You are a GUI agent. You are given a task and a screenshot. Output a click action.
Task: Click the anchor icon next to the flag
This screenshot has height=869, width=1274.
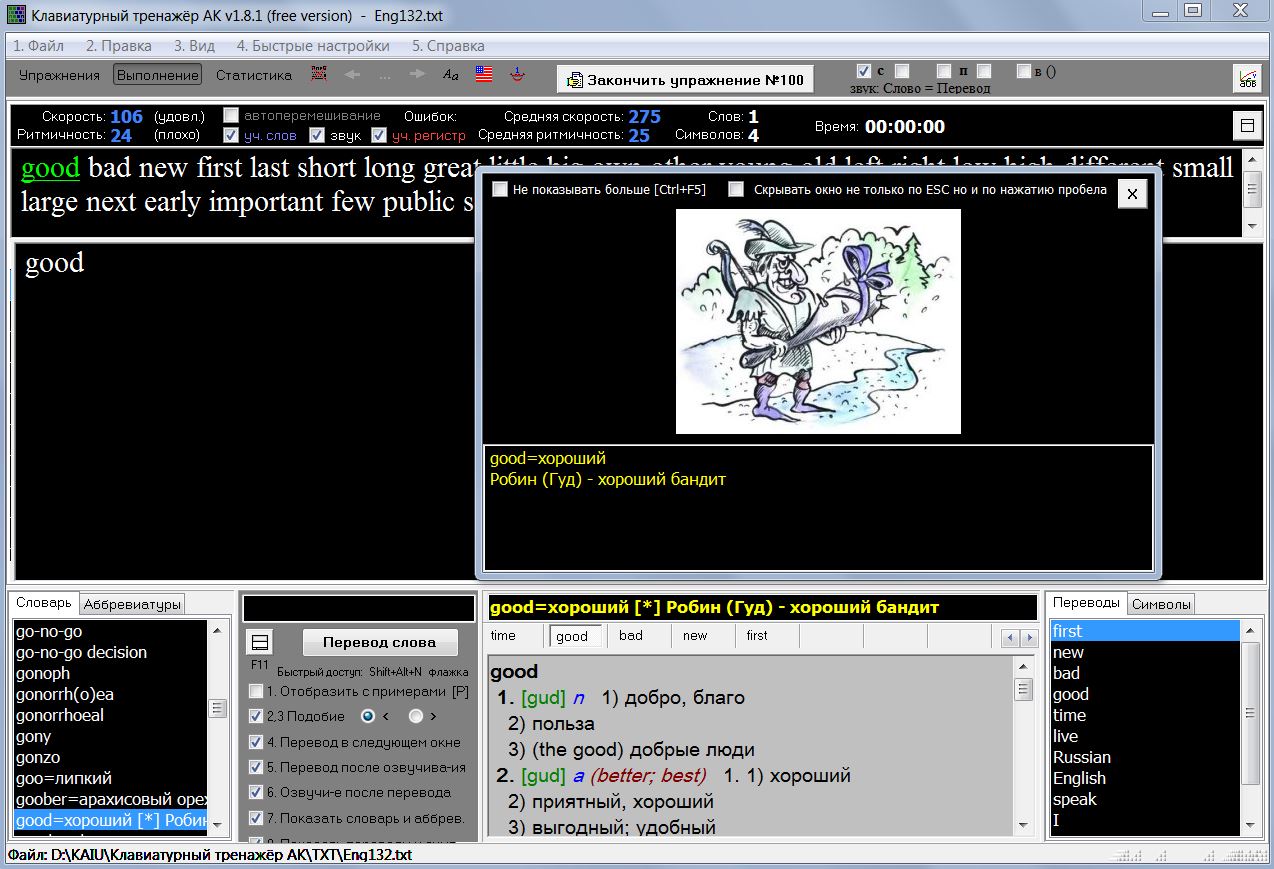517,74
